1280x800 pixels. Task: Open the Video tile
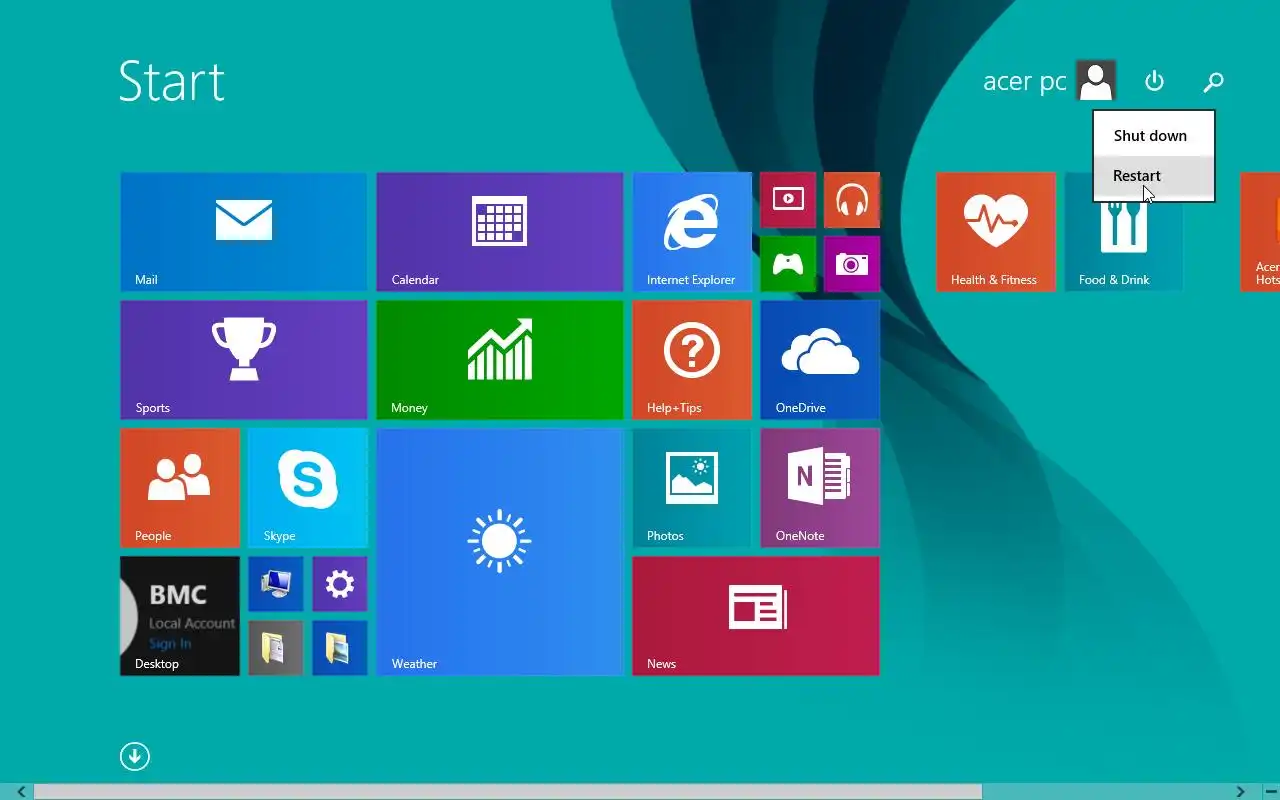788,200
